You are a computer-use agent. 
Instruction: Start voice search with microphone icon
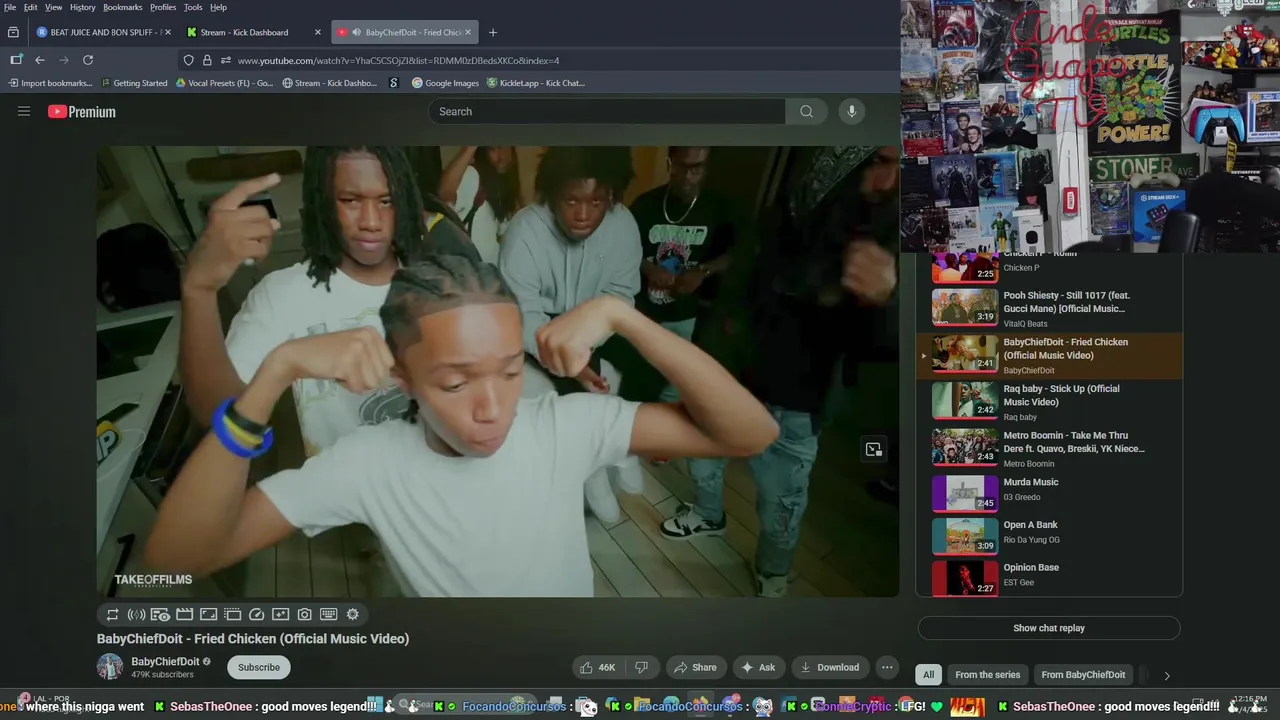point(851,112)
